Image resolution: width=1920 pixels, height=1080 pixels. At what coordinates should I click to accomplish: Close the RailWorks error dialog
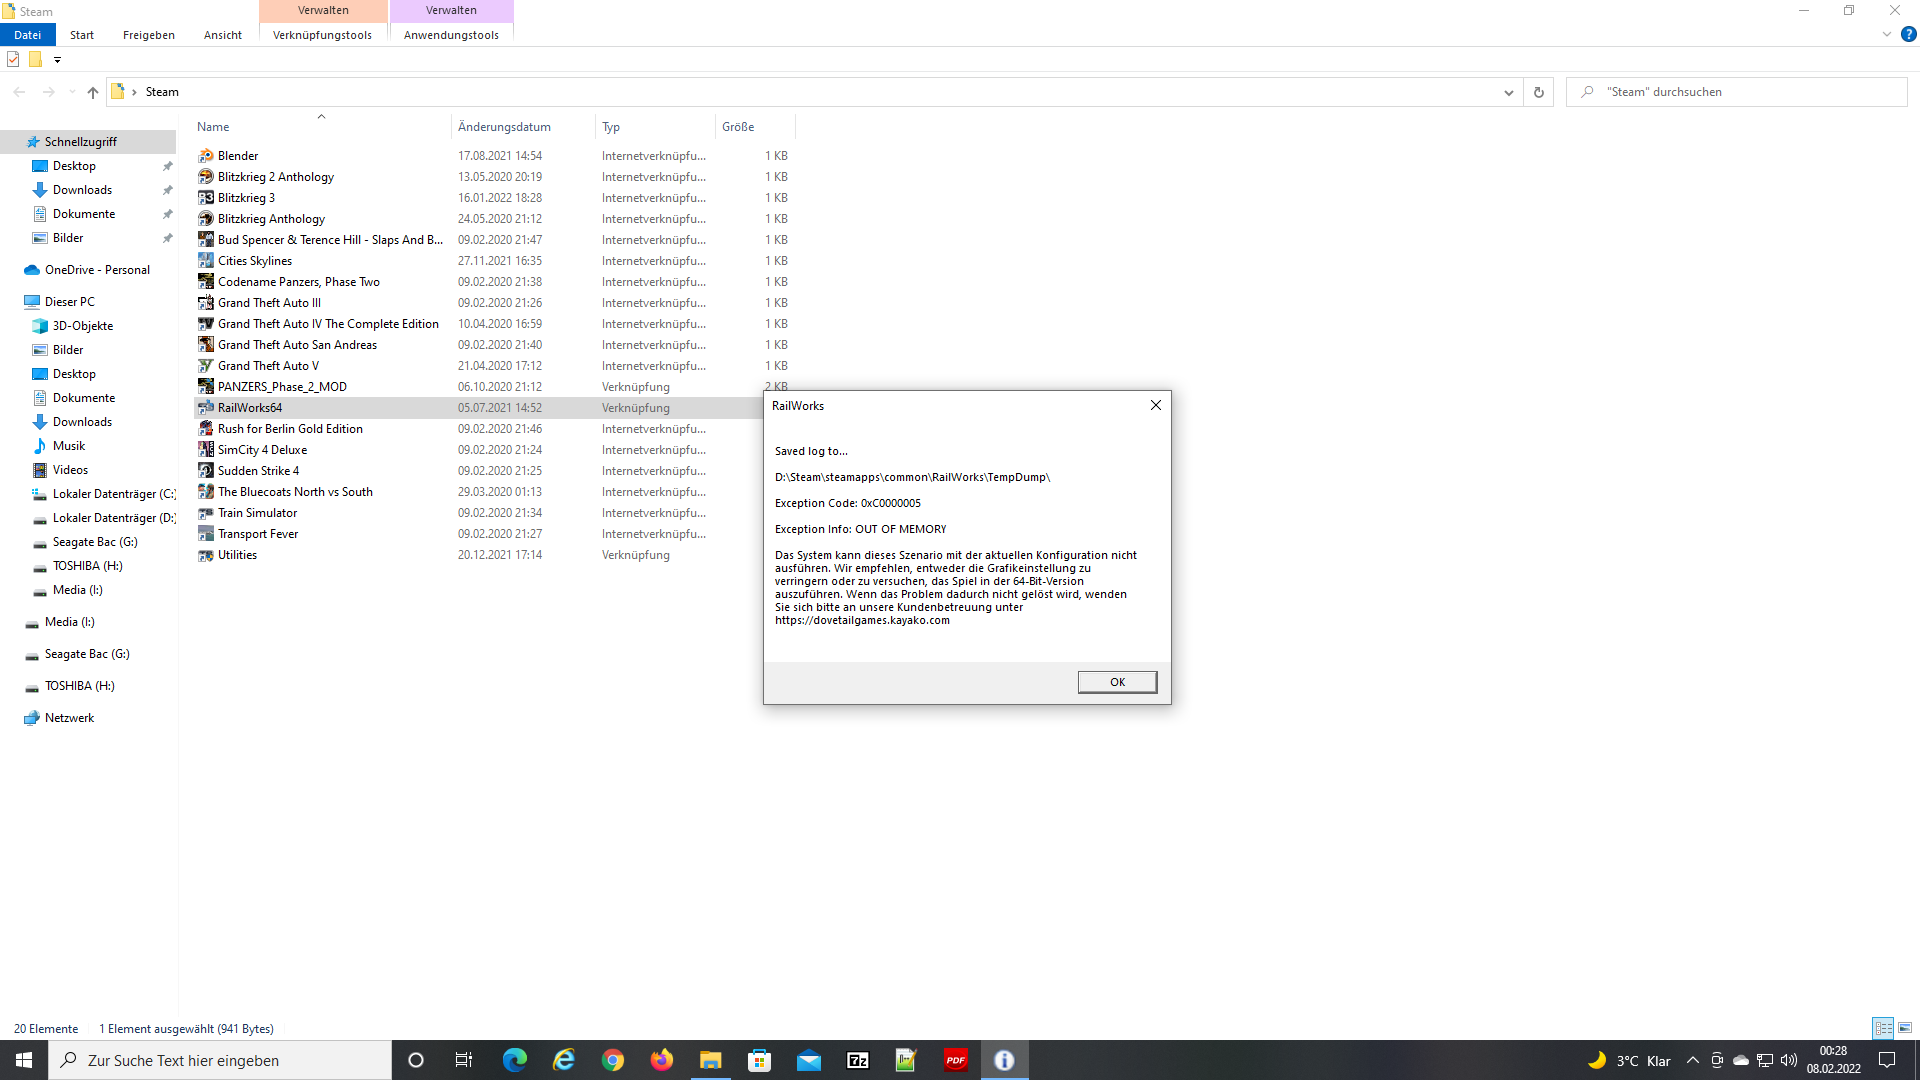point(1155,405)
